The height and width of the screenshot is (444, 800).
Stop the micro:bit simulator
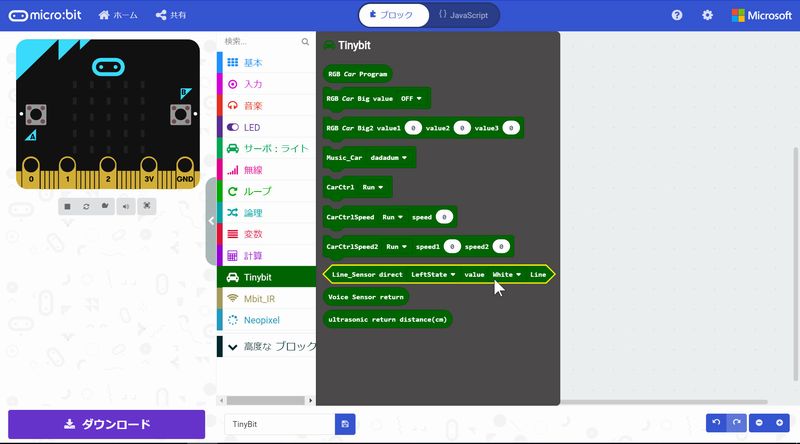[67, 206]
